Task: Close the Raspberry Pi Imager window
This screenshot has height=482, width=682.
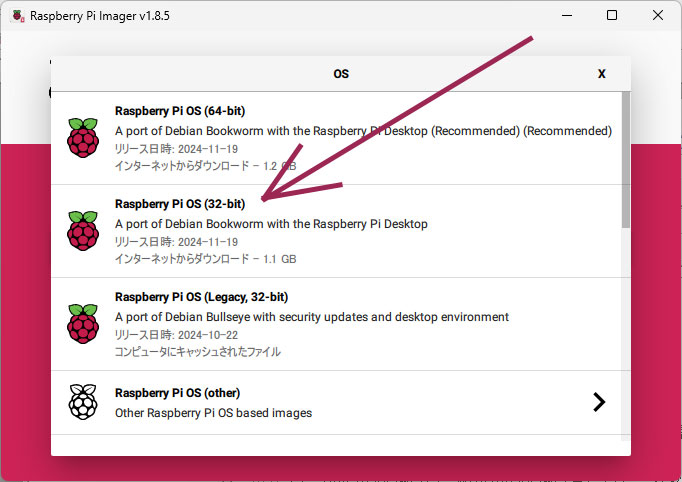Action: pyautogui.click(x=658, y=16)
